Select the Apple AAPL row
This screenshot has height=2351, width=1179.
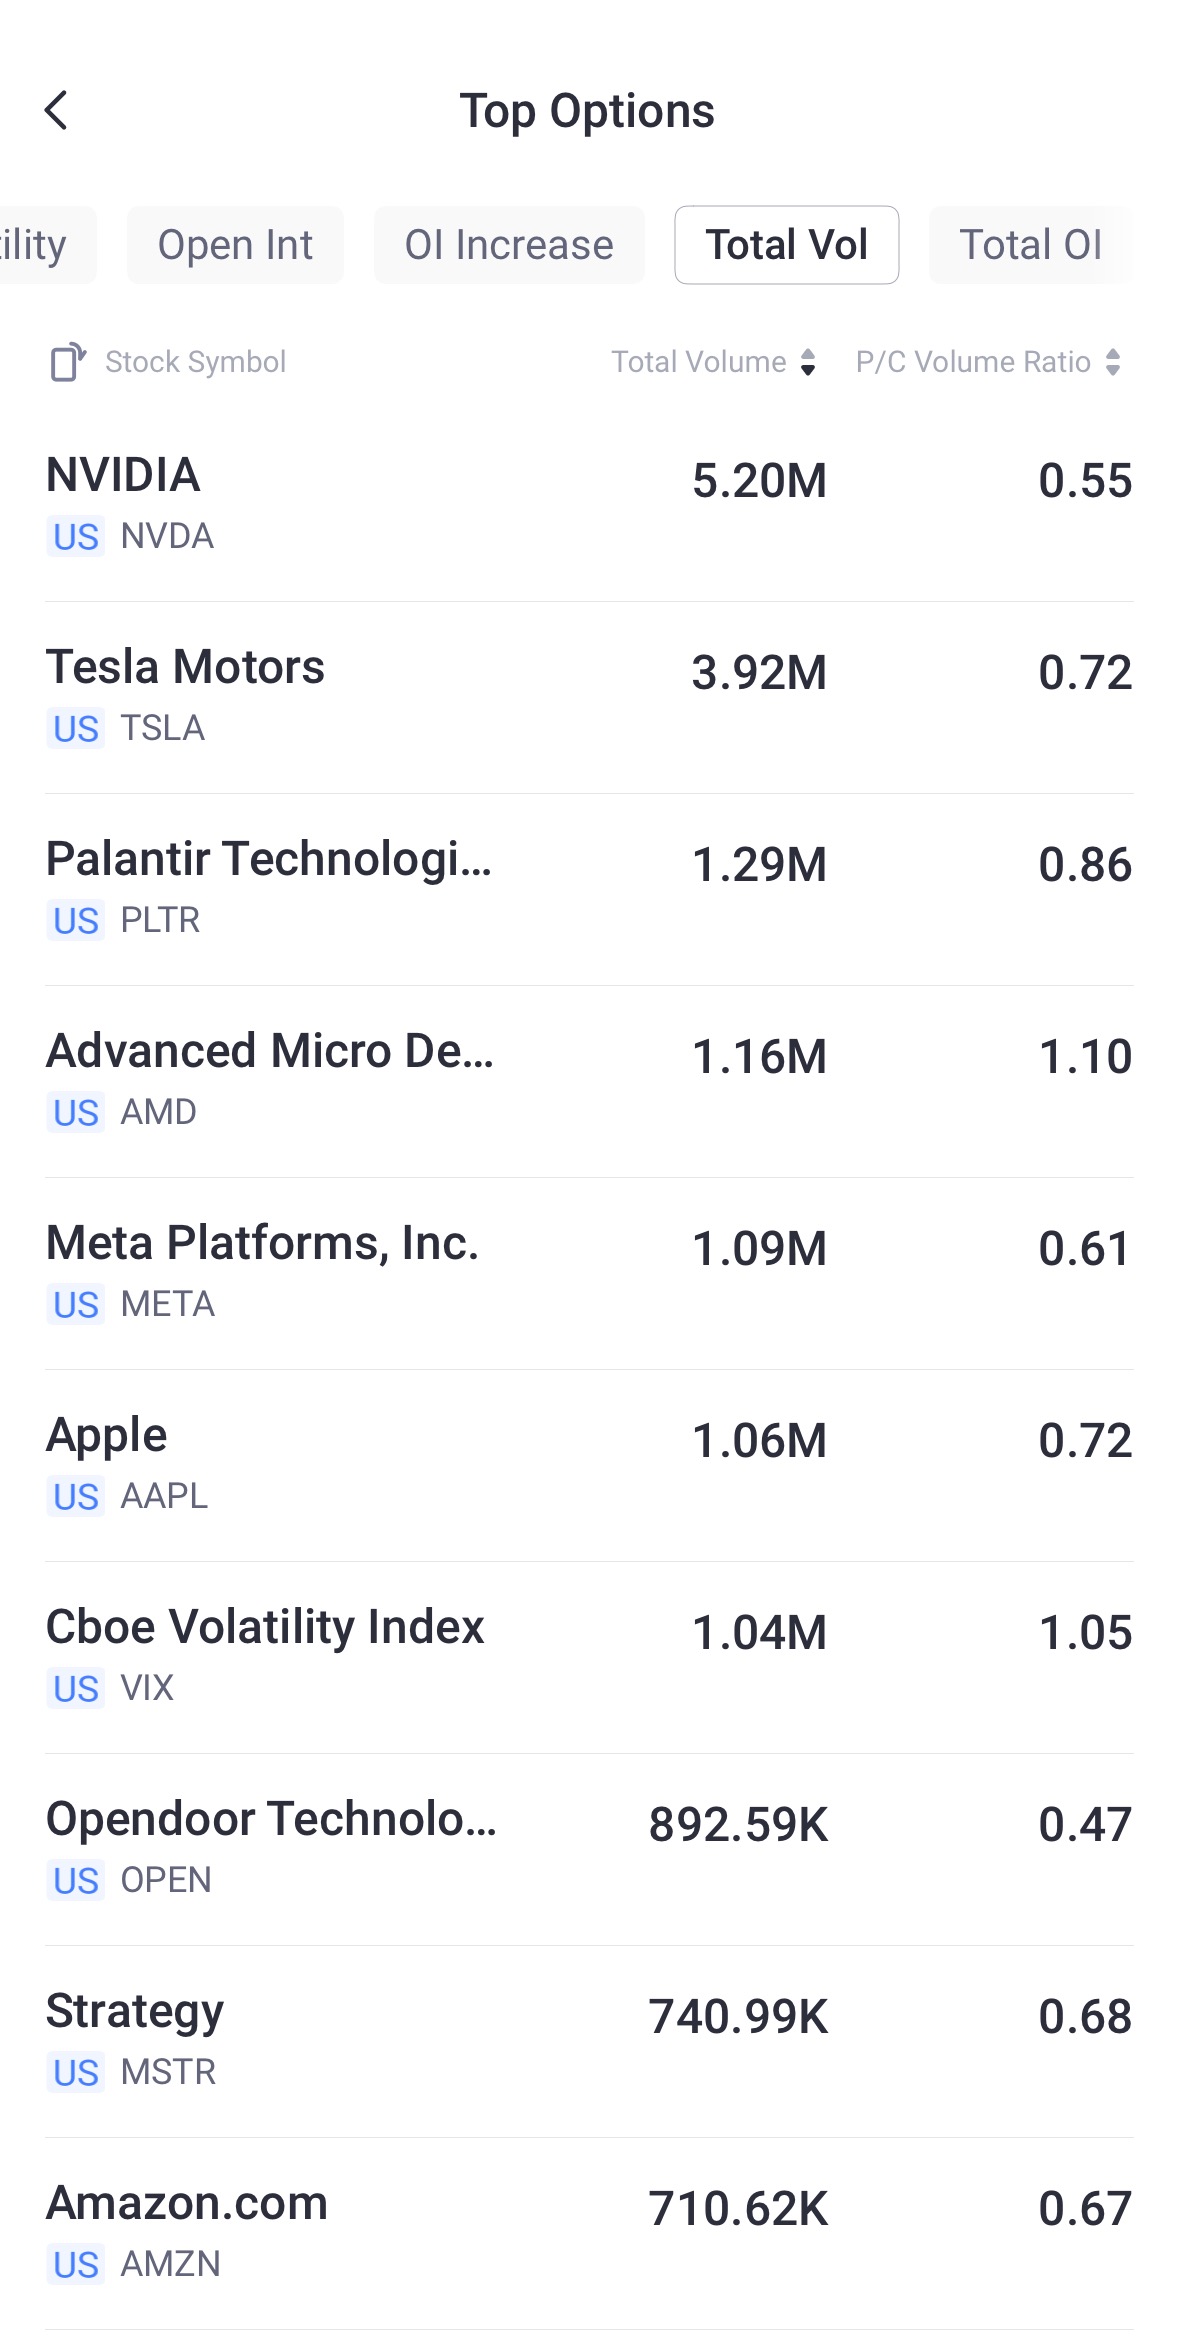[x=589, y=1464]
